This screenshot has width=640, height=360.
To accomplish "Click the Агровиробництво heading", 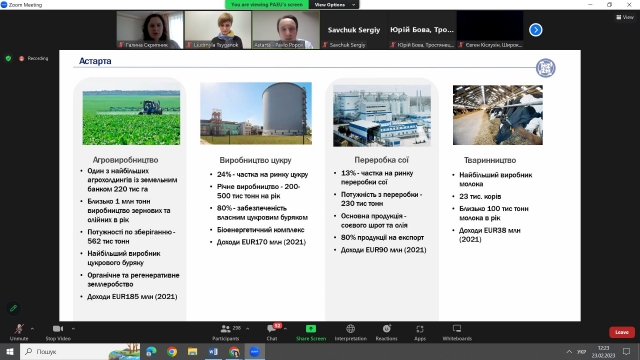I will pyautogui.click(x=125, y=160).
